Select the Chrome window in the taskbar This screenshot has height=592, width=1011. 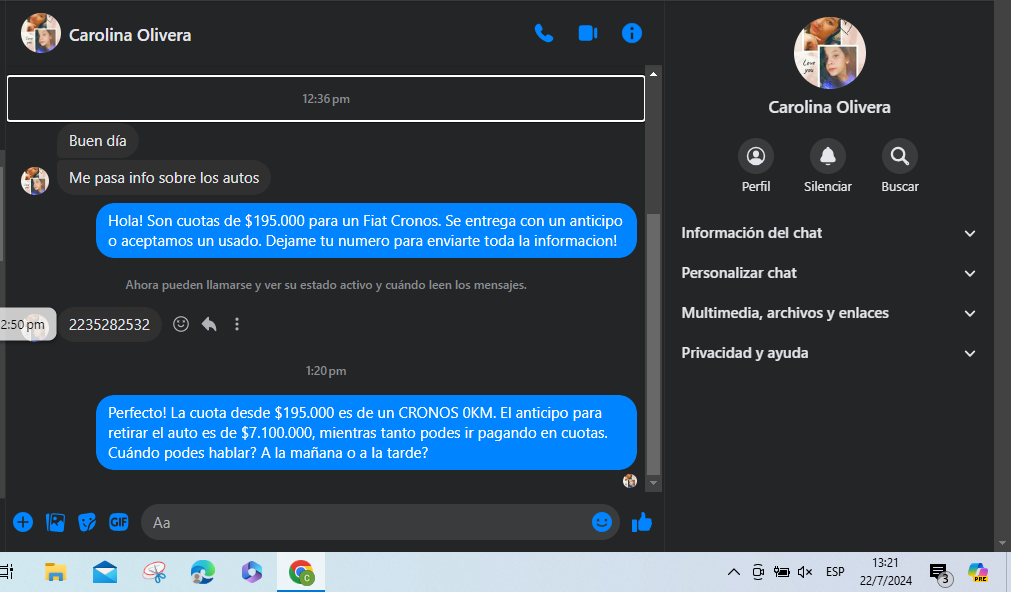301,572
